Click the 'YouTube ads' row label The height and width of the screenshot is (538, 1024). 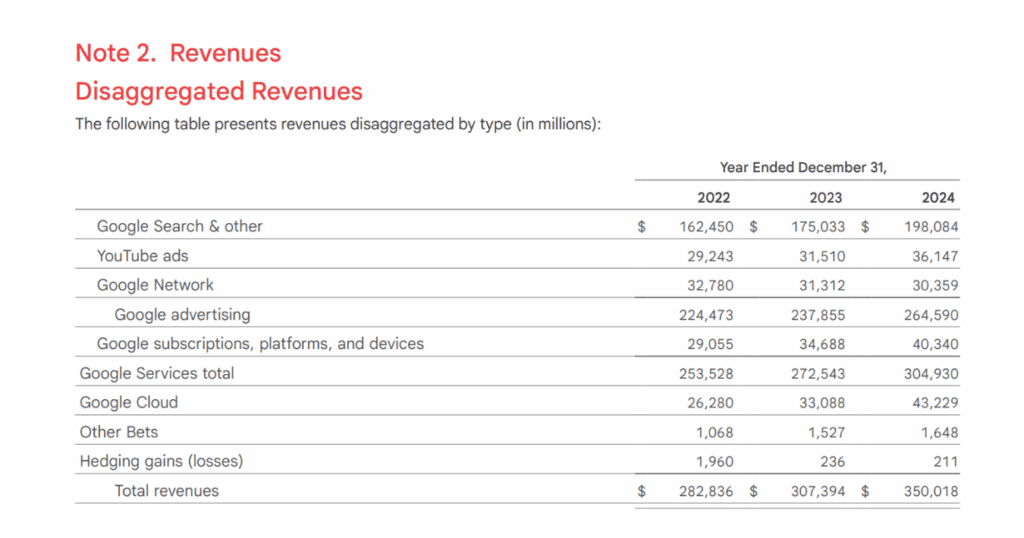click(x=142, y=256)
